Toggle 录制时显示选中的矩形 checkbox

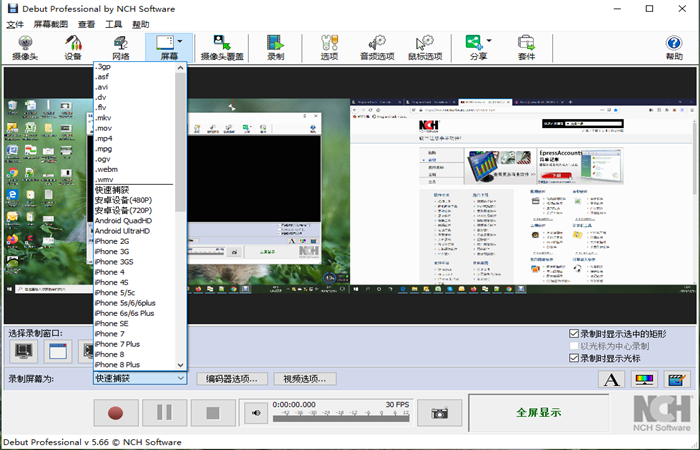pyautogui.click(x=574, y=333)
